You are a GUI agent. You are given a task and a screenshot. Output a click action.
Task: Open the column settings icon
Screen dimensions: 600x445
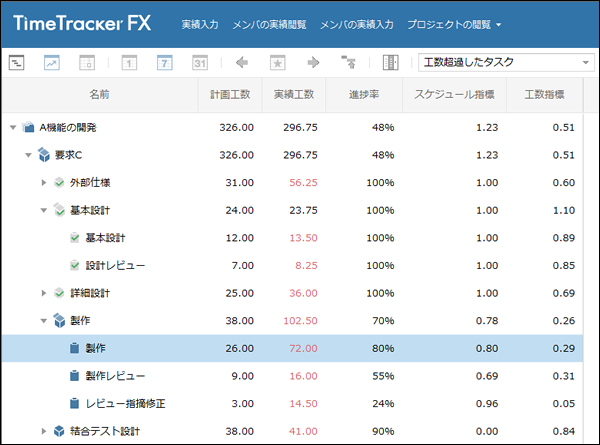pos(390,63)
